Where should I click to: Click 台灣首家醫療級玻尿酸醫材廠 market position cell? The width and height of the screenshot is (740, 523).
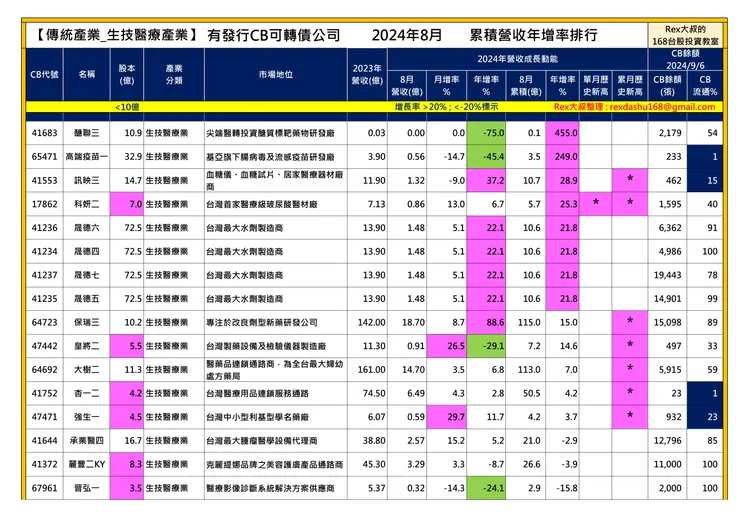276,204
